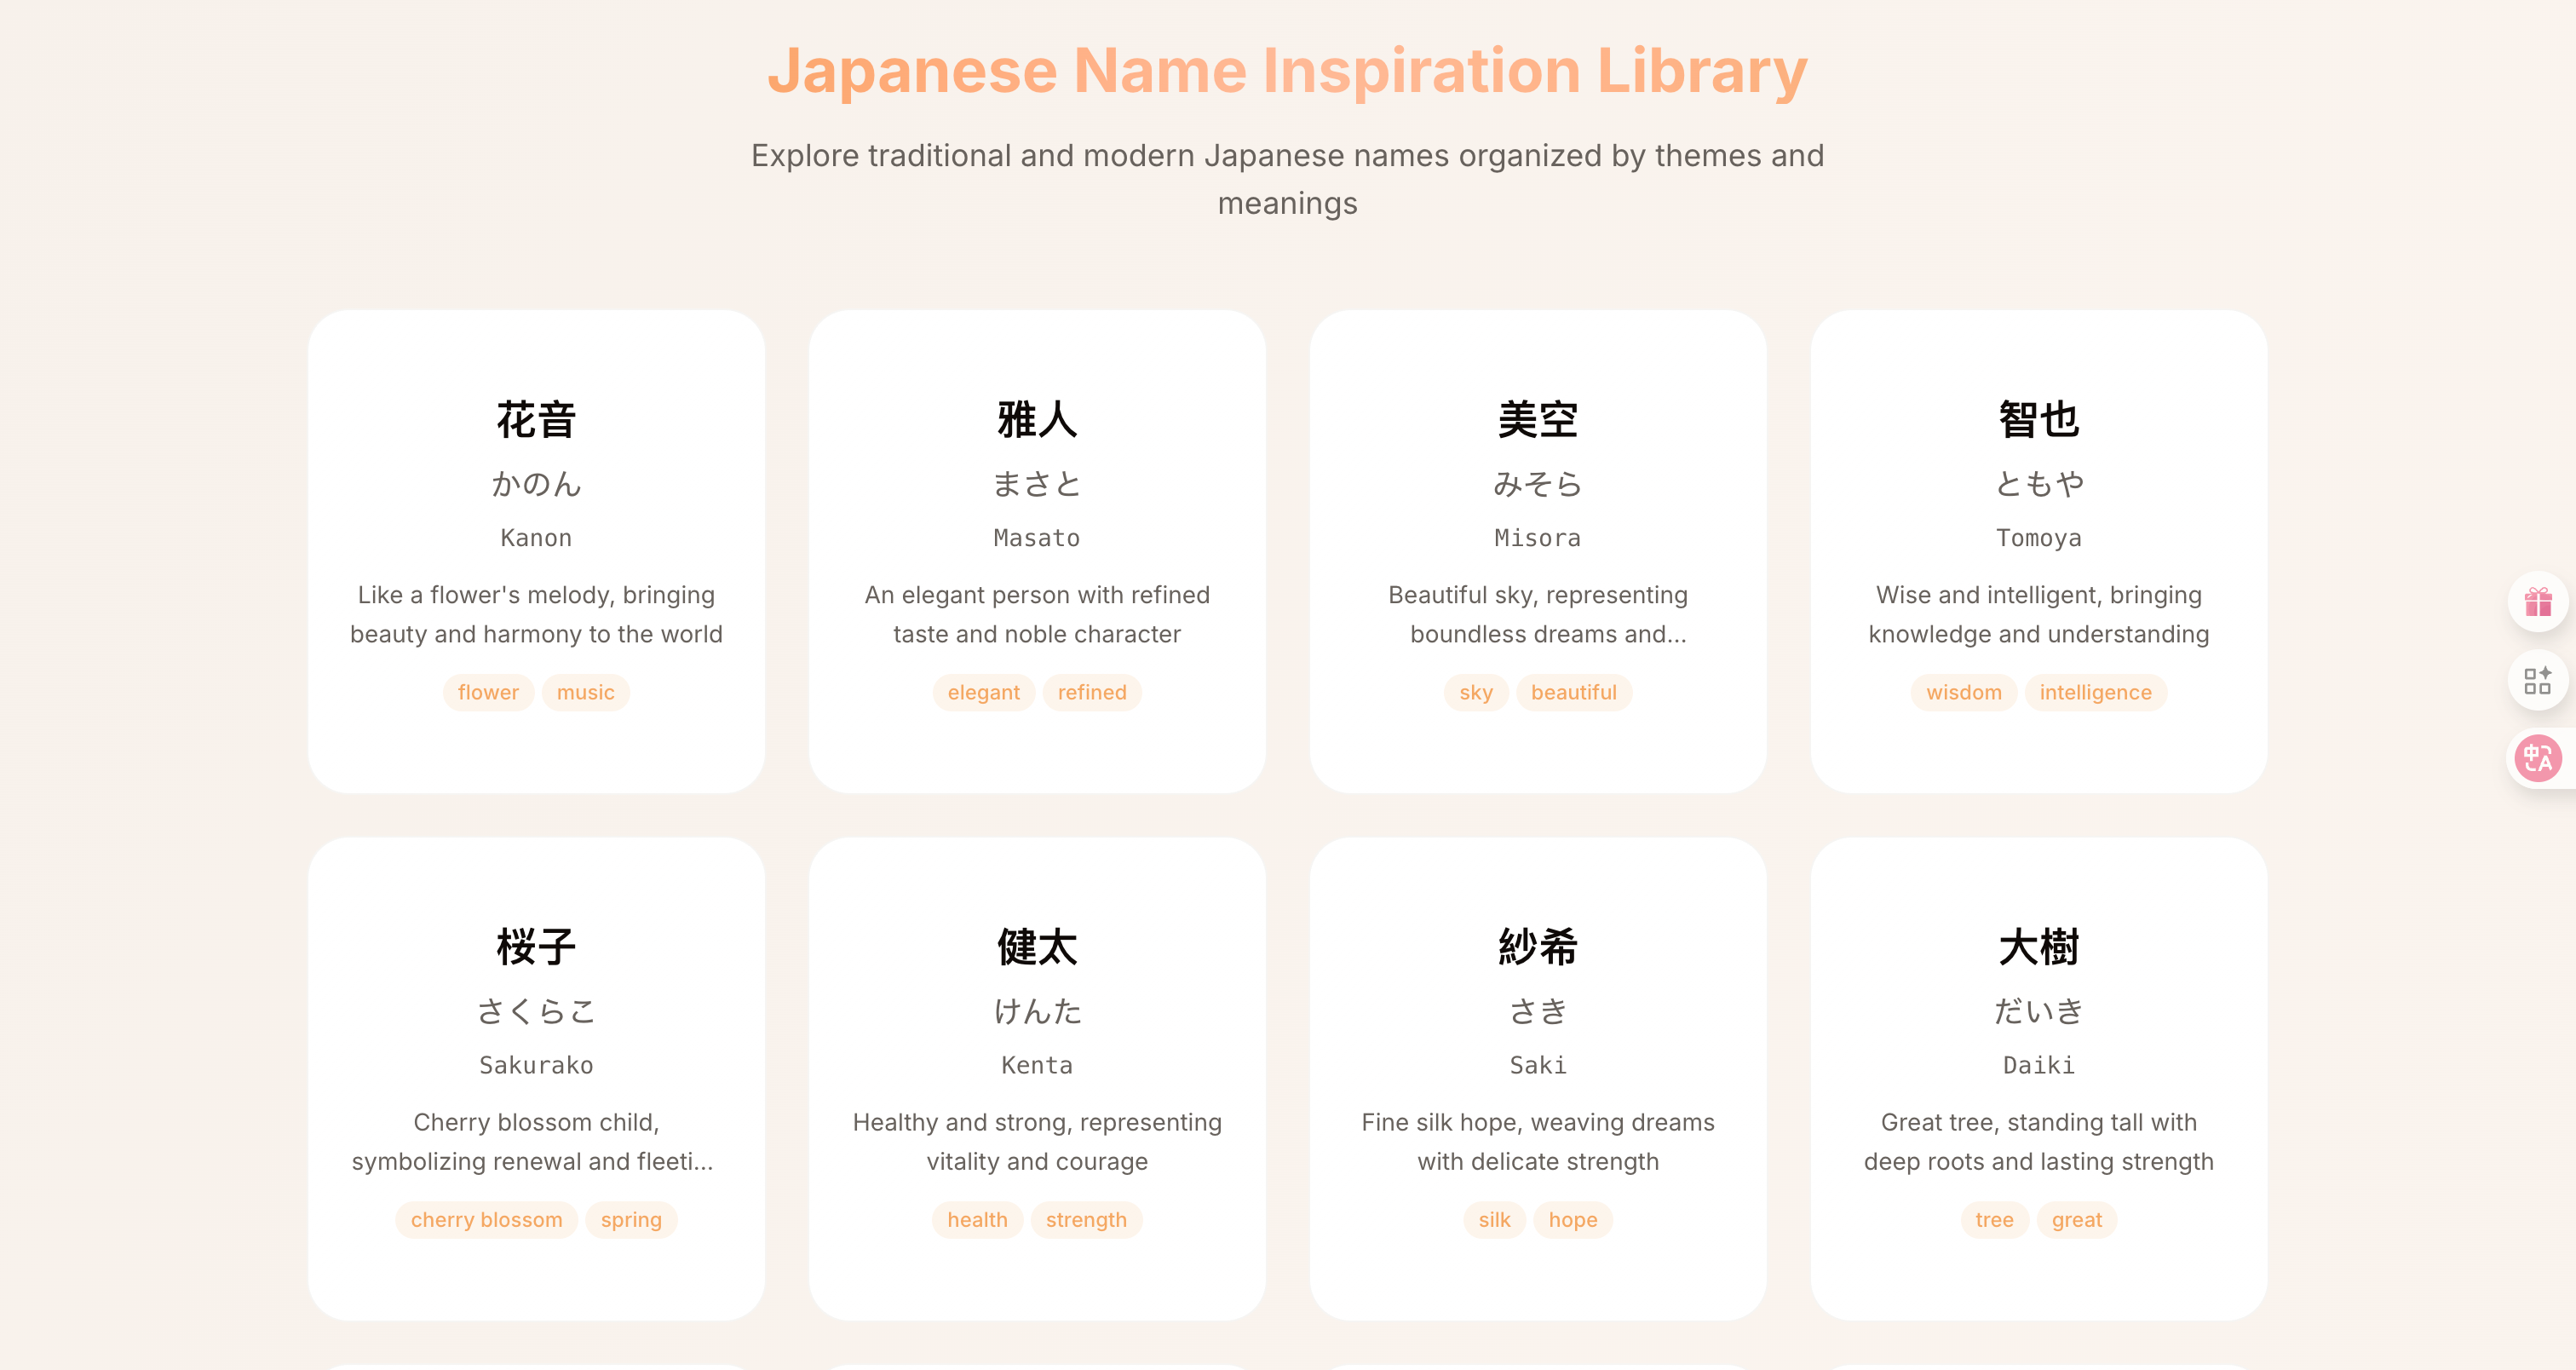Click the 'Like a flower's melody' description
The height and width of the screenshot is (1370, 2576).
pos(537,614)
